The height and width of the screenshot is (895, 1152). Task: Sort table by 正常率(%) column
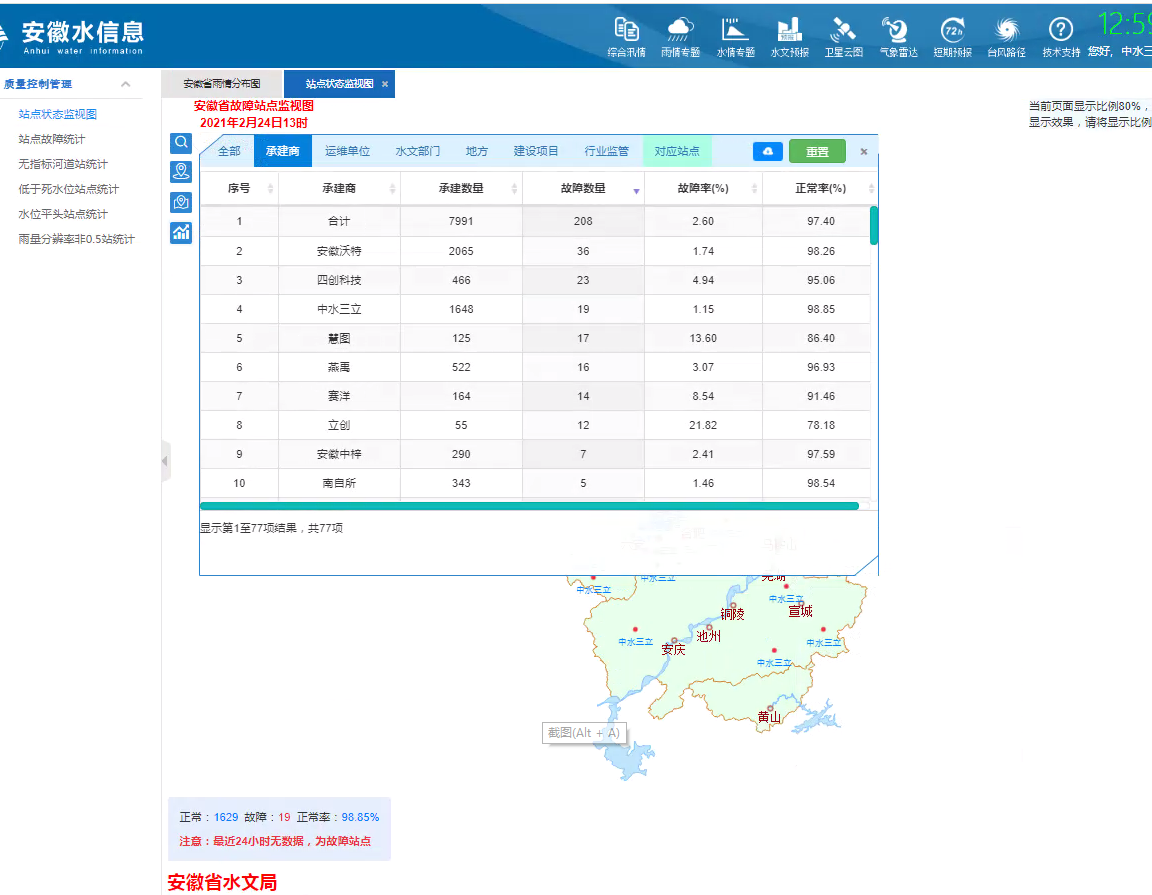coord(820,188)
